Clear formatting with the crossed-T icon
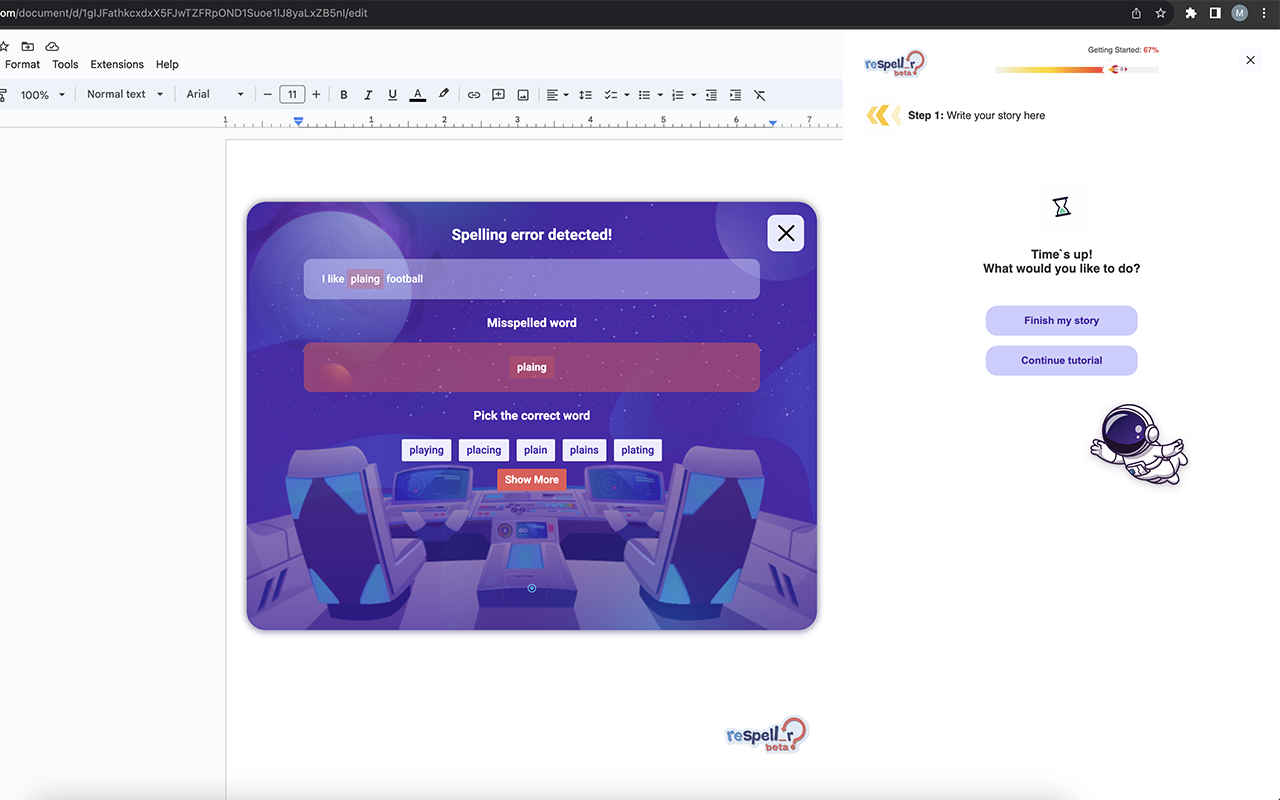This screenshot has height=800, width=1280. tap(760, 95)
